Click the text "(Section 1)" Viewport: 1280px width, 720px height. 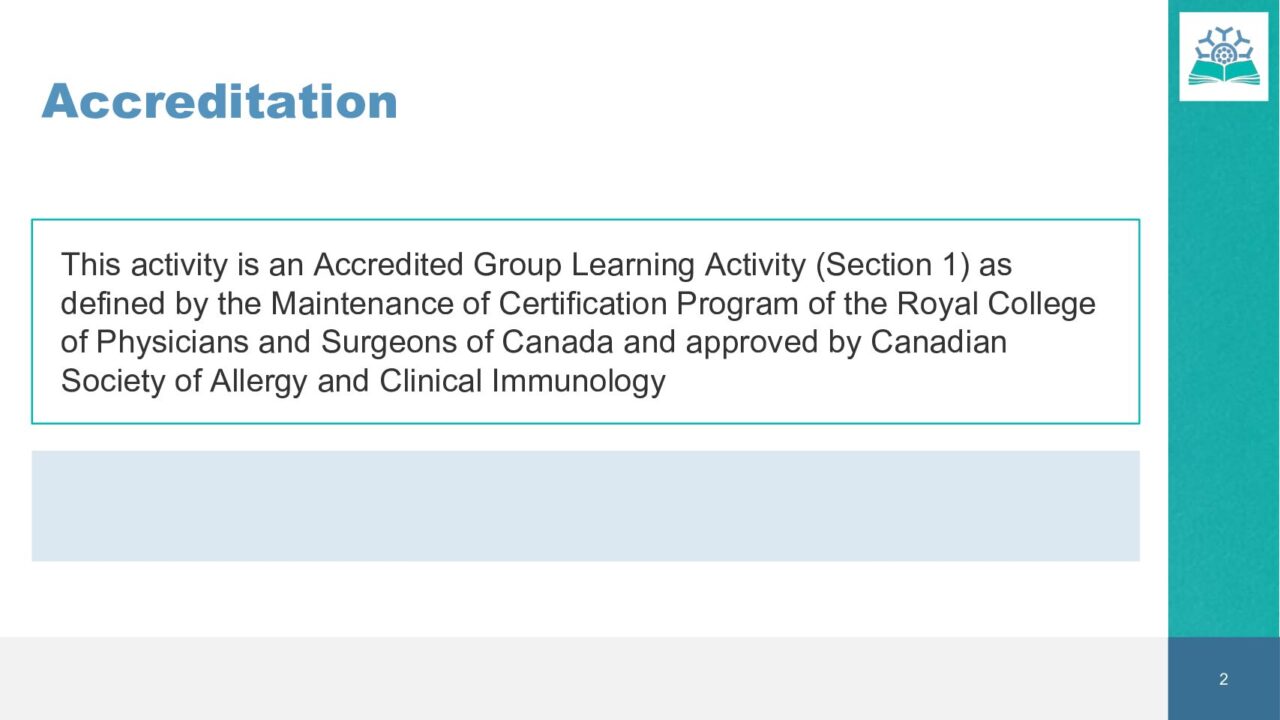pos(892,265)
